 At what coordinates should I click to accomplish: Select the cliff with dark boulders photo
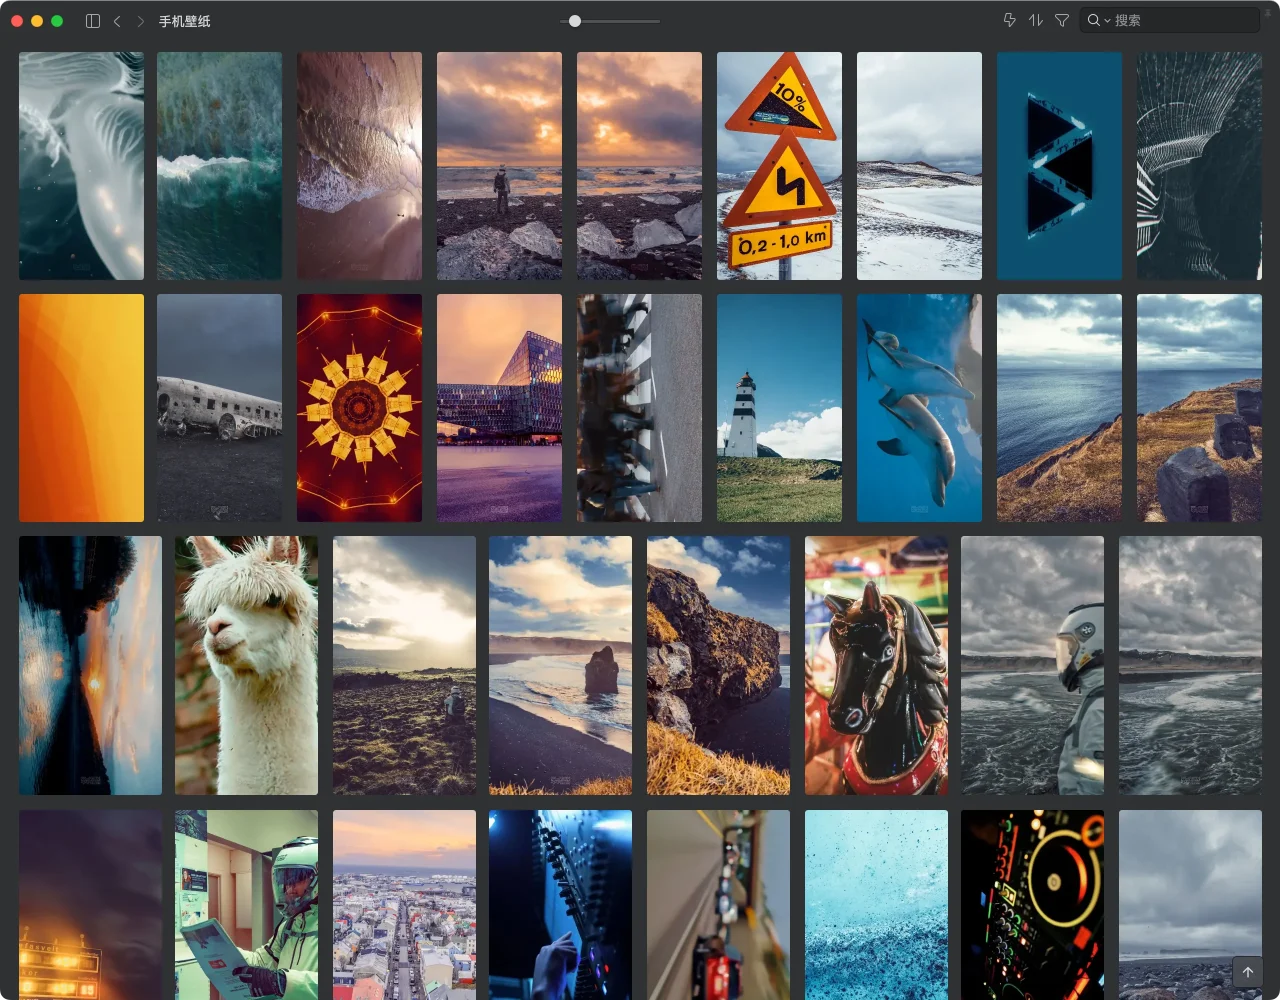coord(1199,408)
